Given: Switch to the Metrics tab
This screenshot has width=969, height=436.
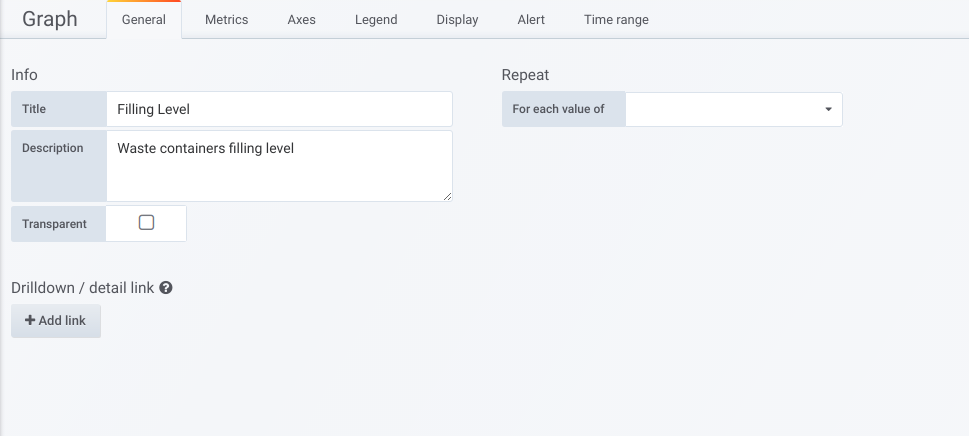Looking at the screenshot, I should [x=226, y=20].
